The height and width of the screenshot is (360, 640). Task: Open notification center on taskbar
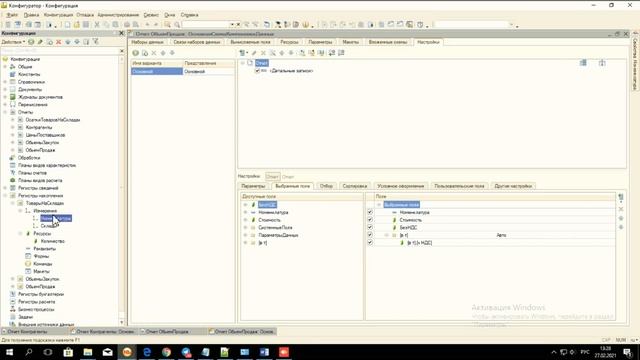tap(628, 352)
